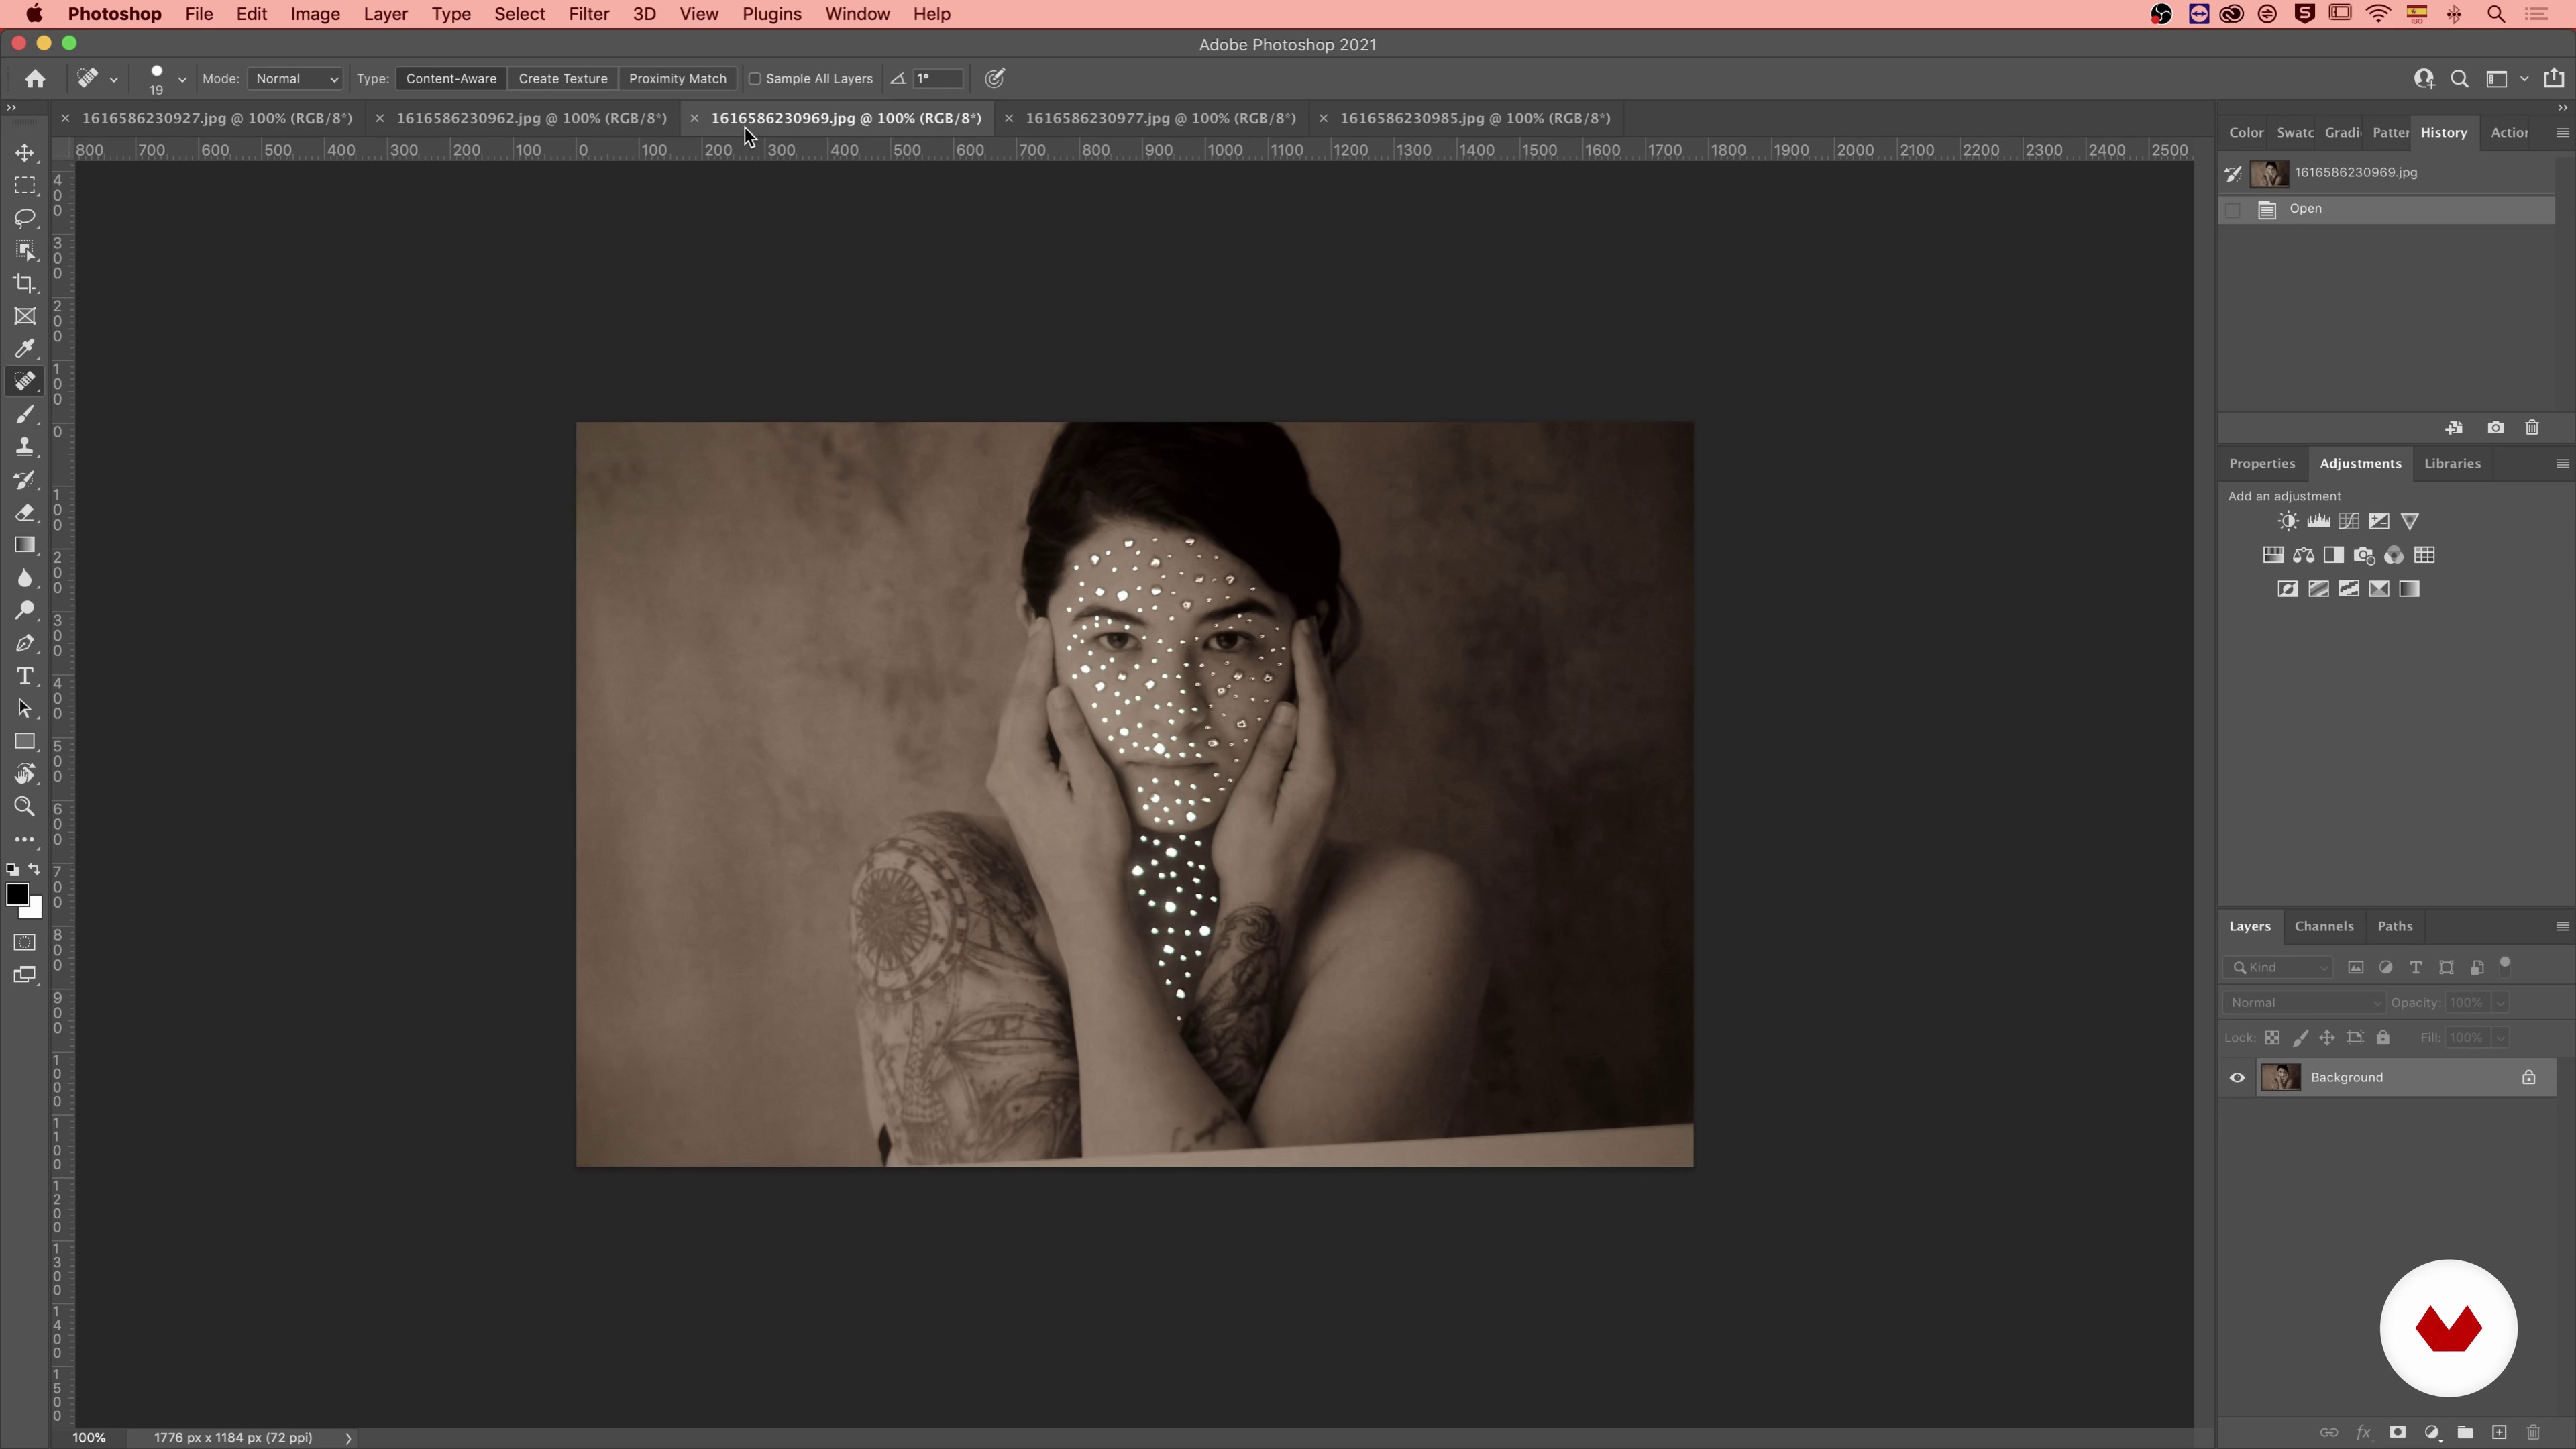Swap foreground and background colors
2576x1449 pixels.
pyautogui.click(x=34, y=870)
